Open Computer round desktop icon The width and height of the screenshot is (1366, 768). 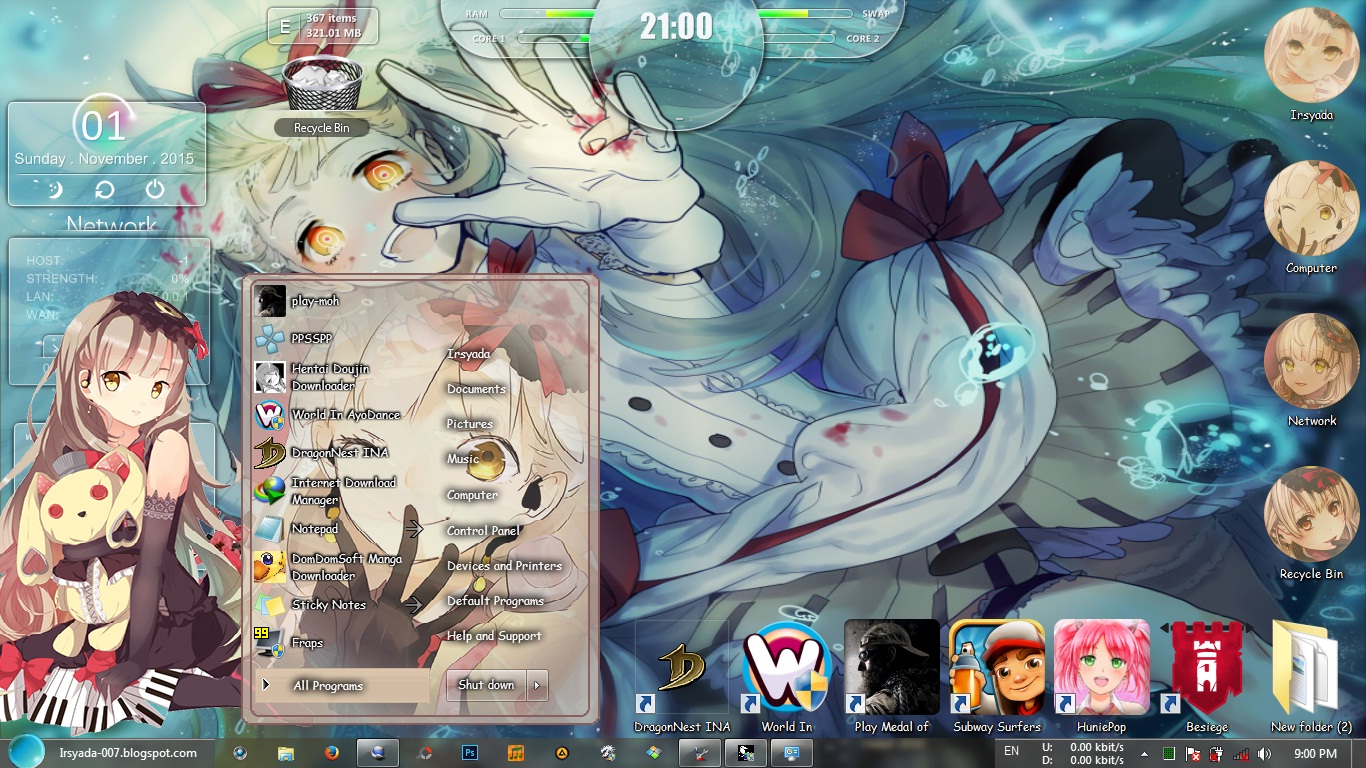click(1311, 217)
